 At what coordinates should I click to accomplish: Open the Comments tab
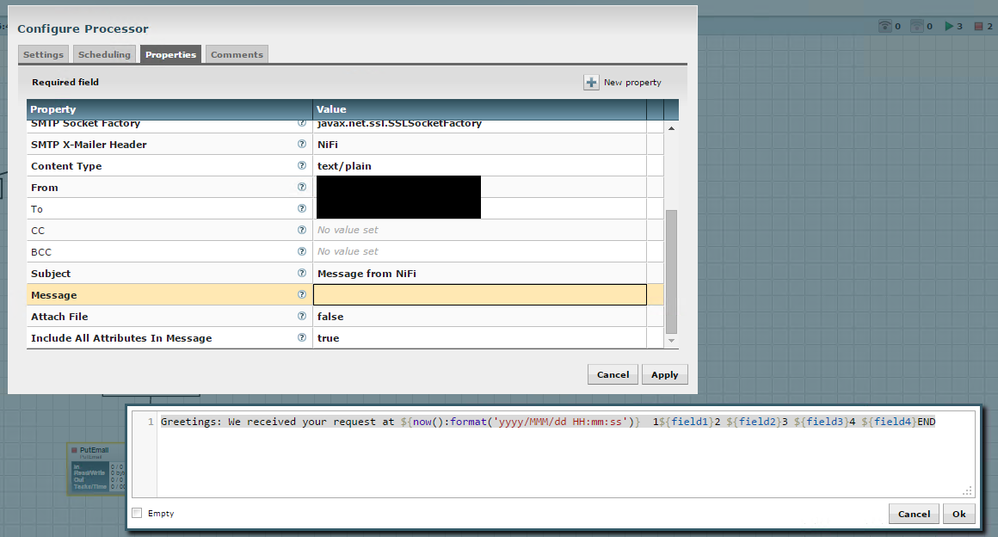point(237,55)
